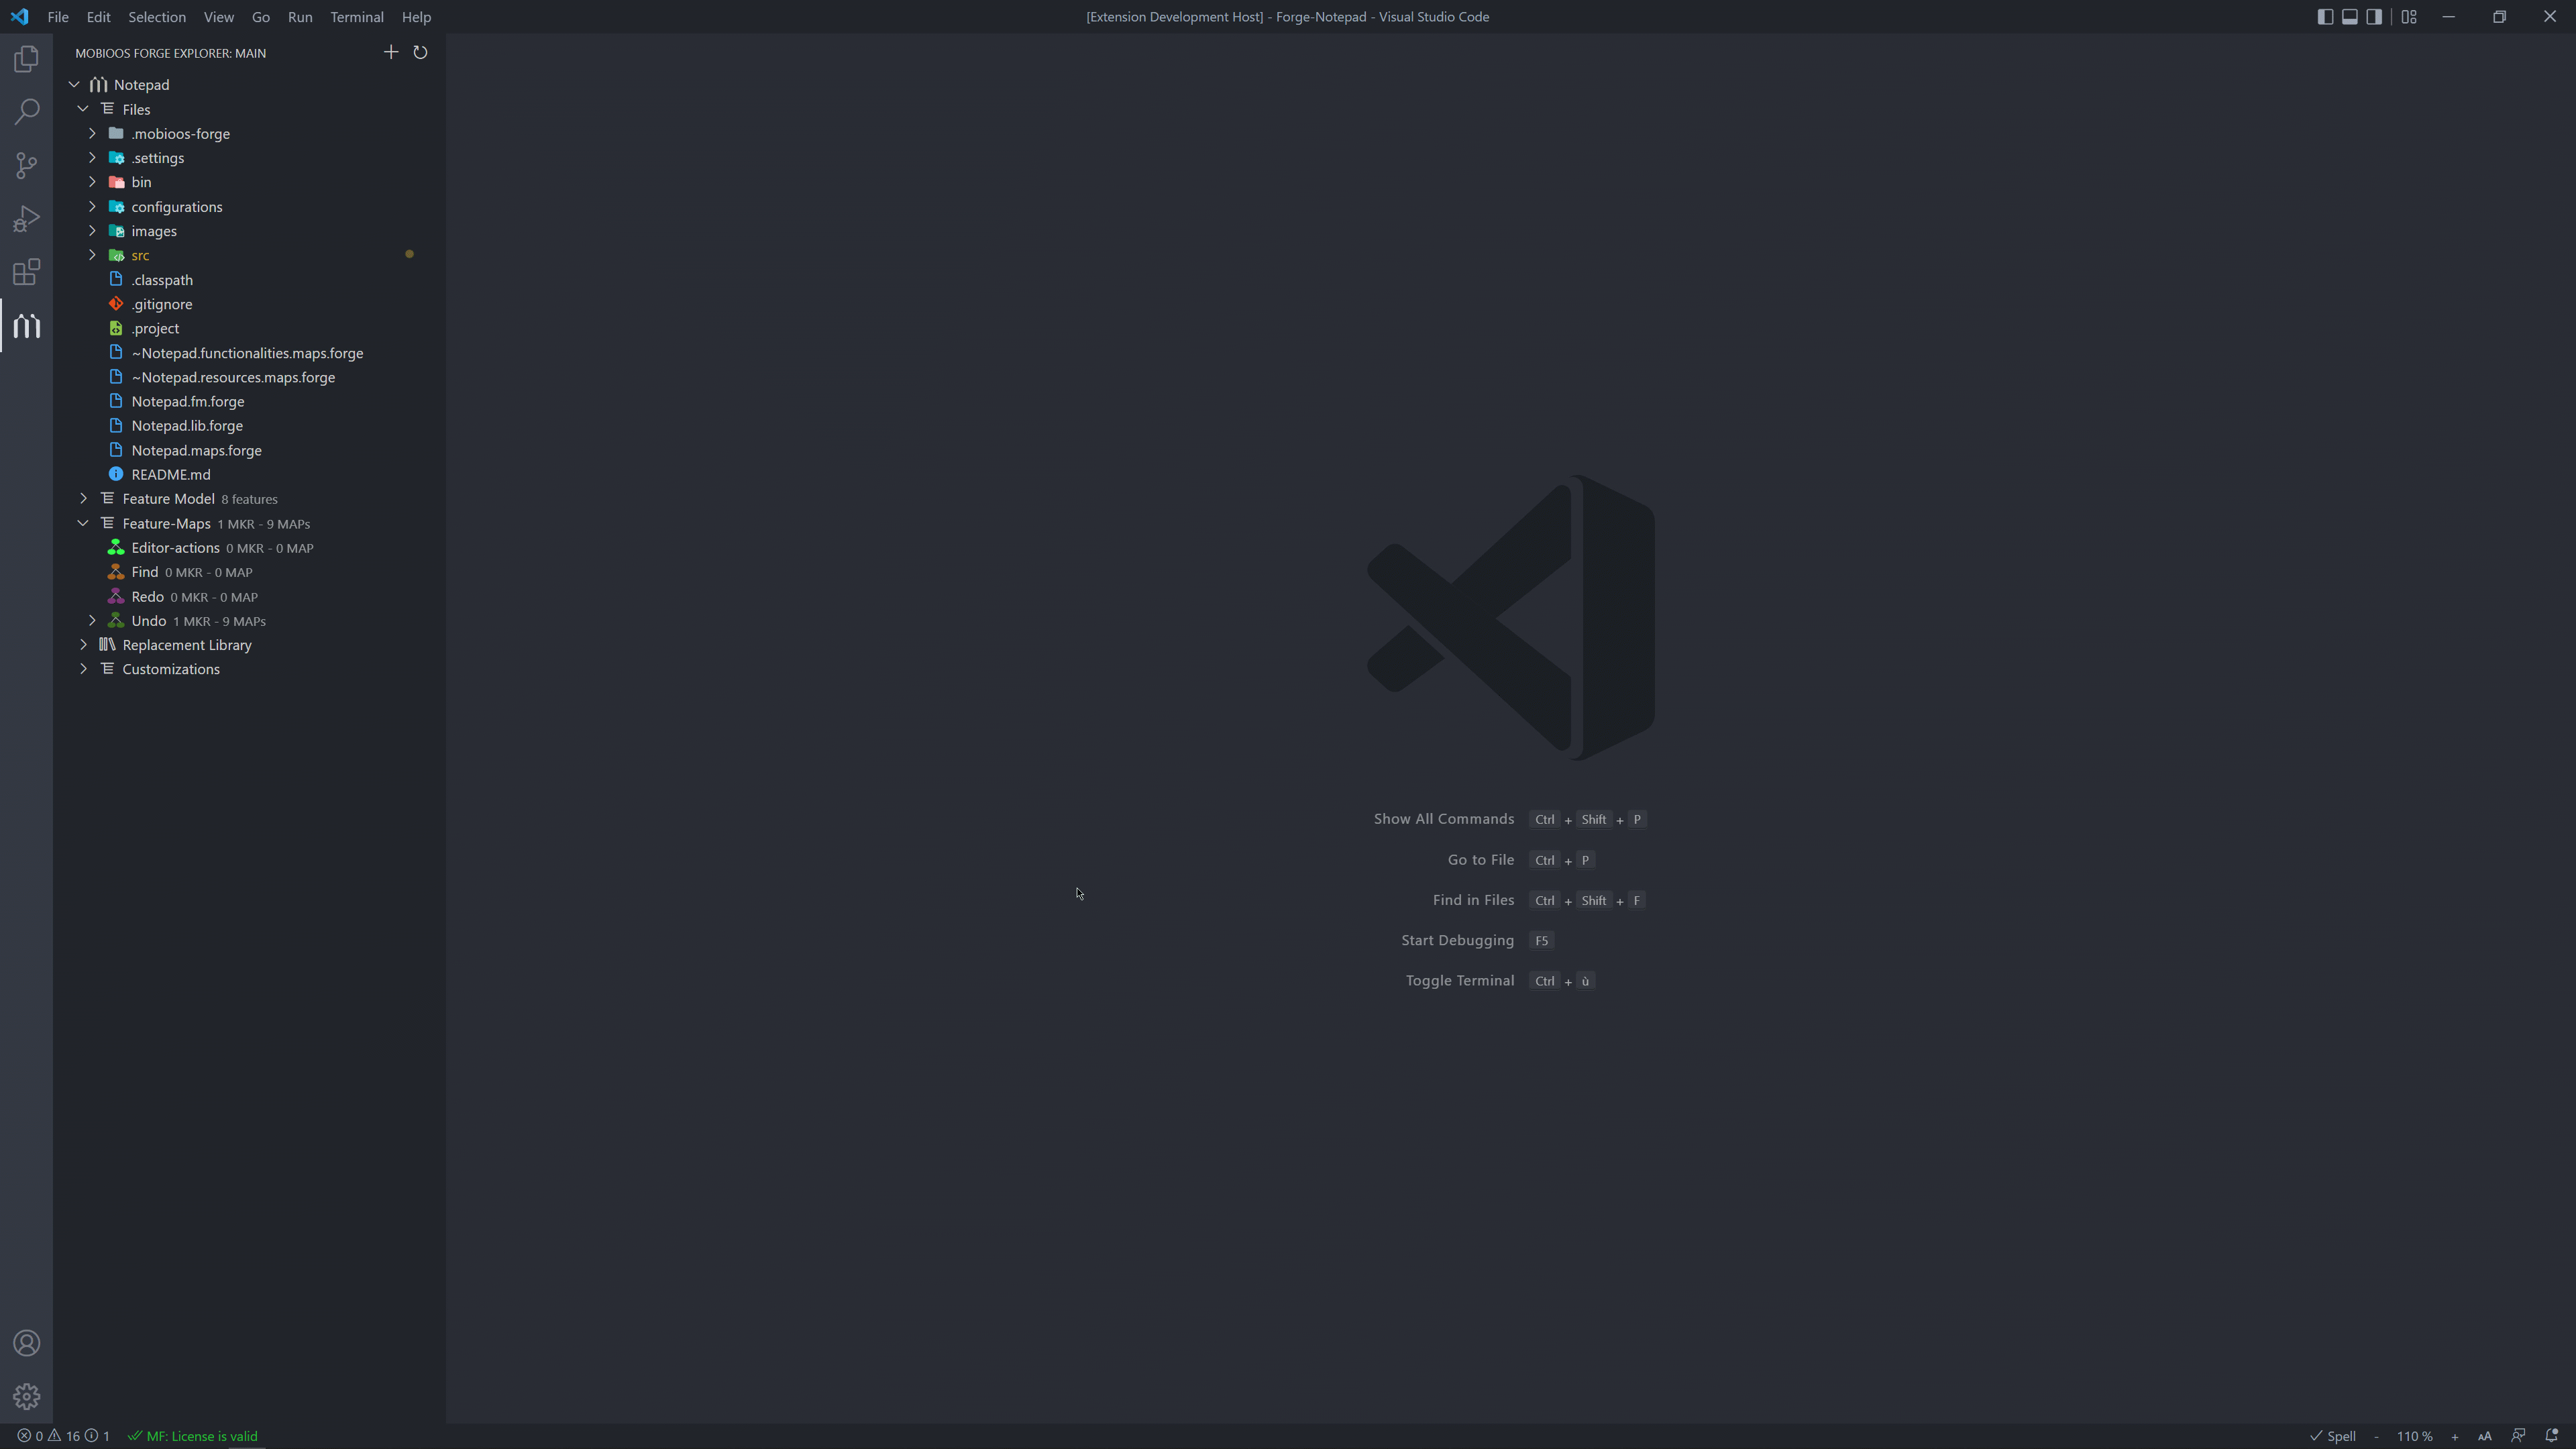Open the Extensions view
The height and width of the screenshot is (1449, 2576).
point(27,272)
